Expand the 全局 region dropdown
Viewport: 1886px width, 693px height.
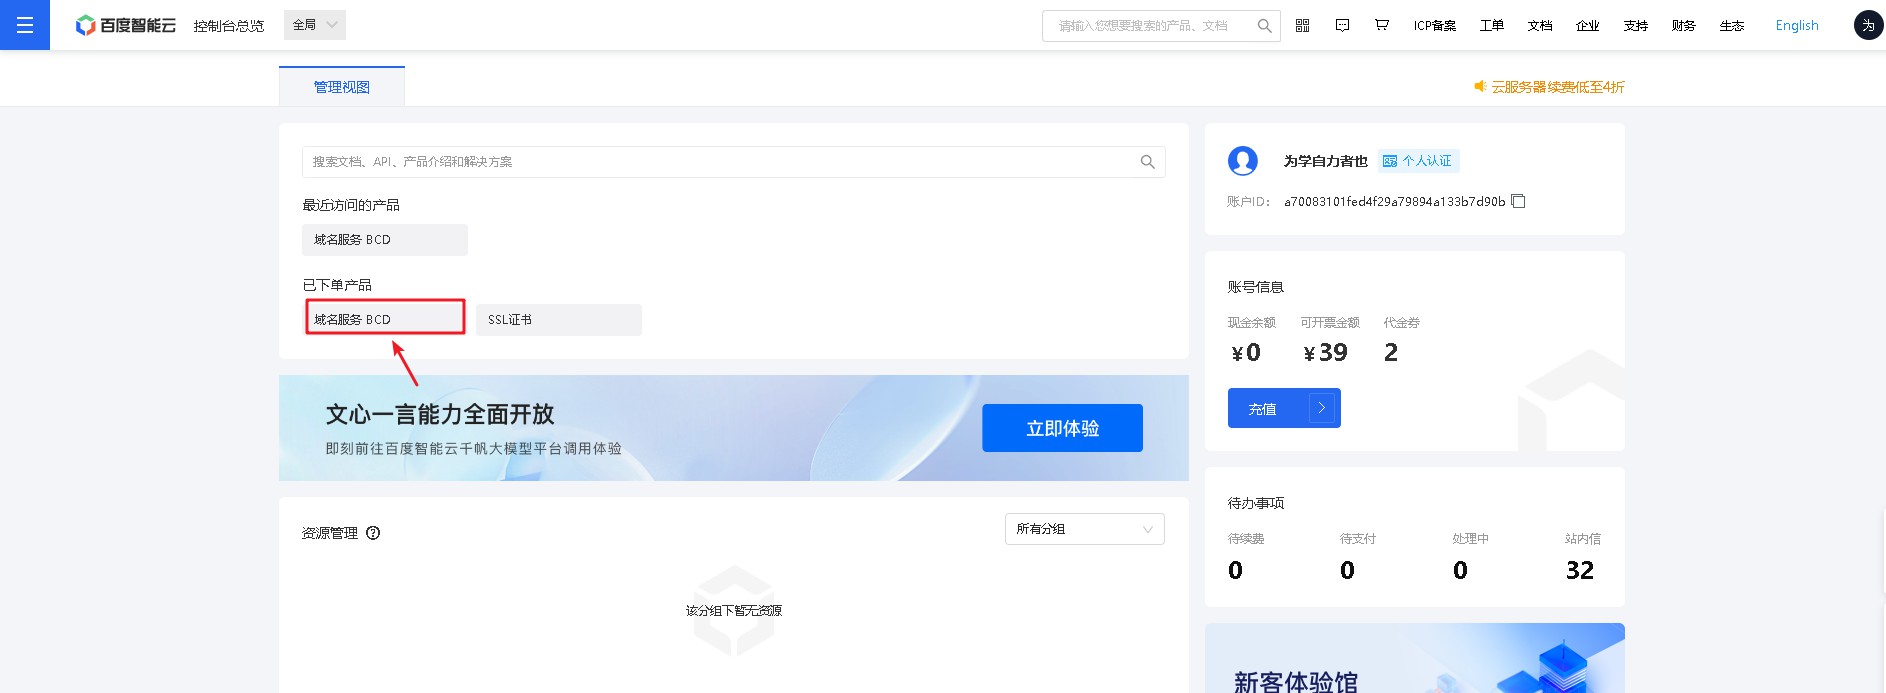pyautogui.click(x=315, y=25)
